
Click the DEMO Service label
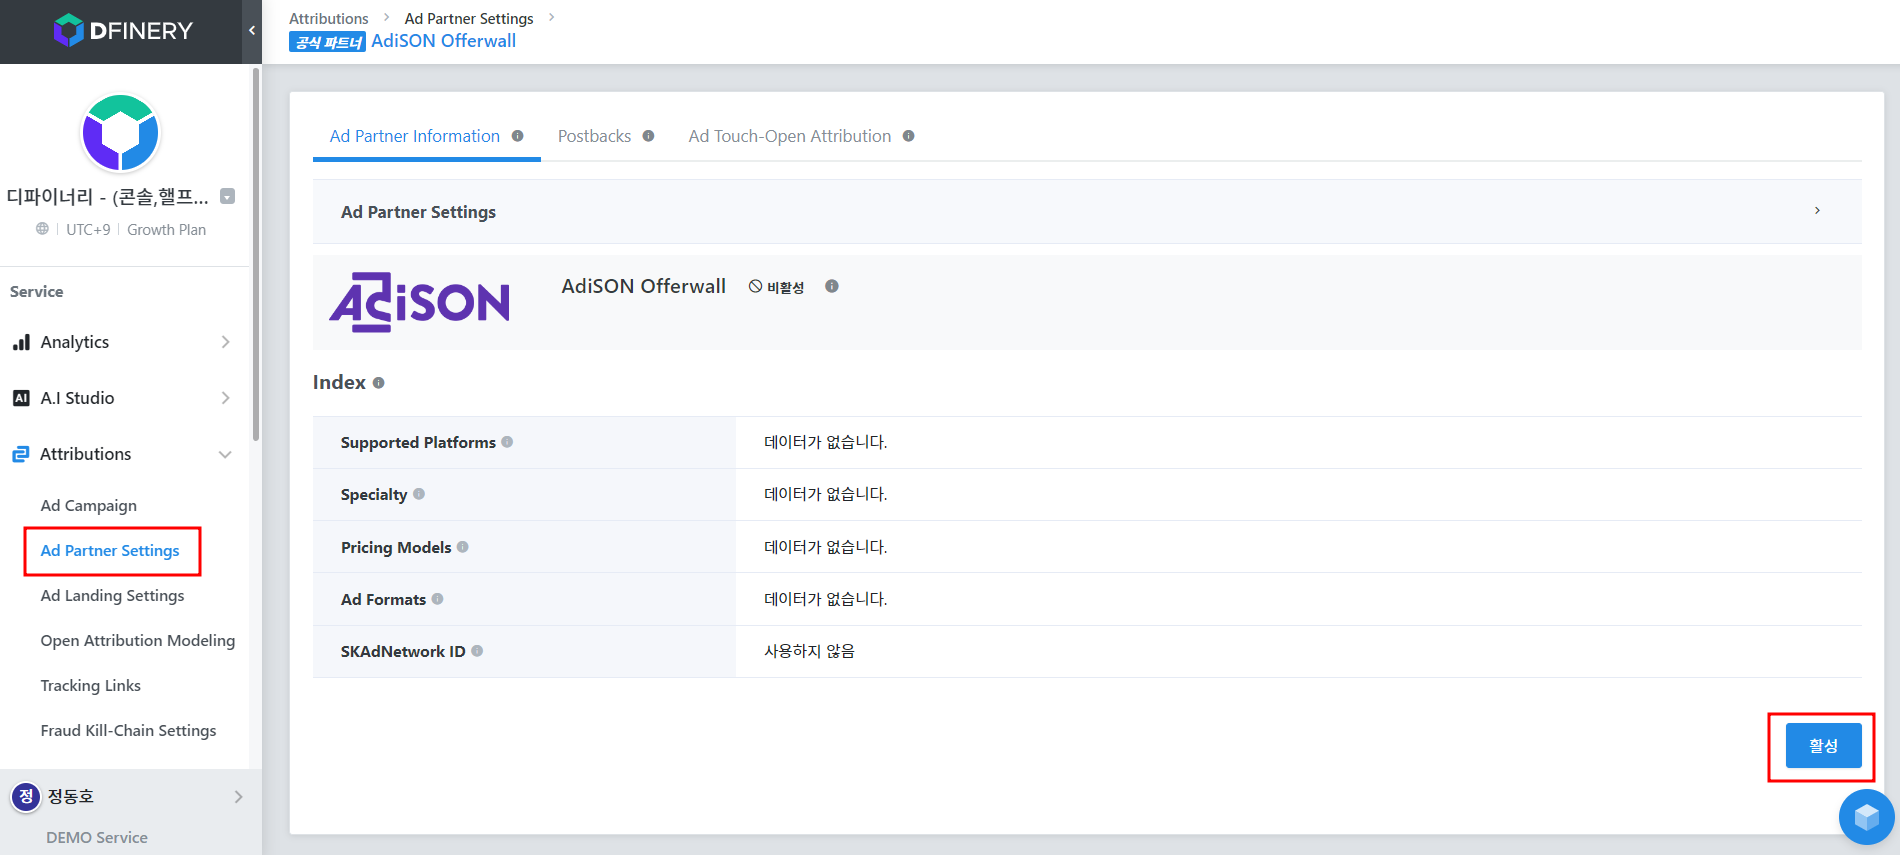click(97, 838)
